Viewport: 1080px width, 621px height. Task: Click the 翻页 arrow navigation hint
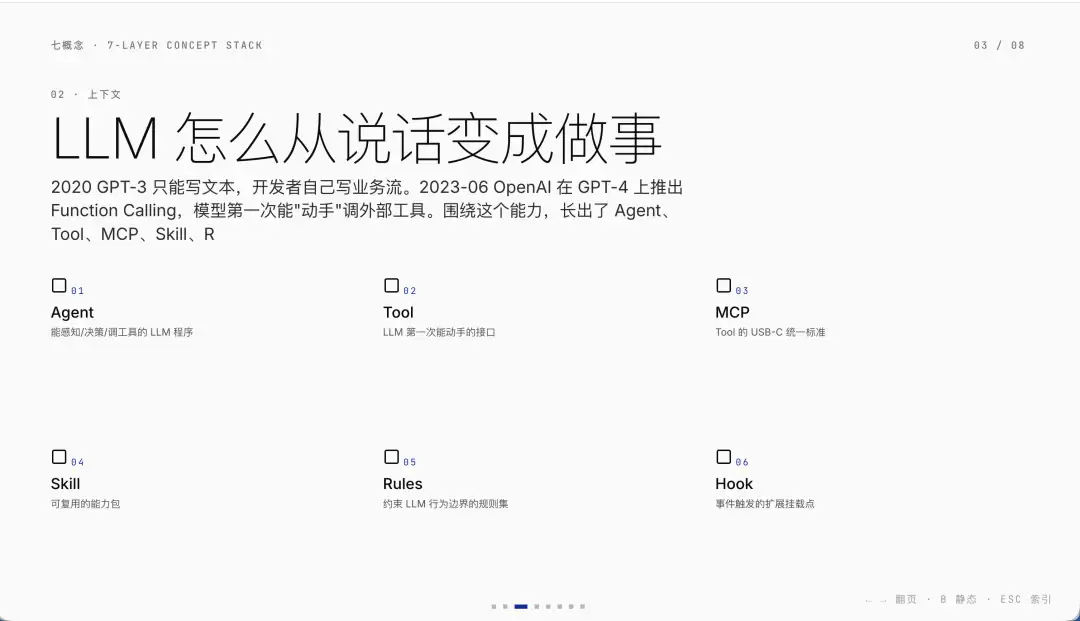pos(891,600)
